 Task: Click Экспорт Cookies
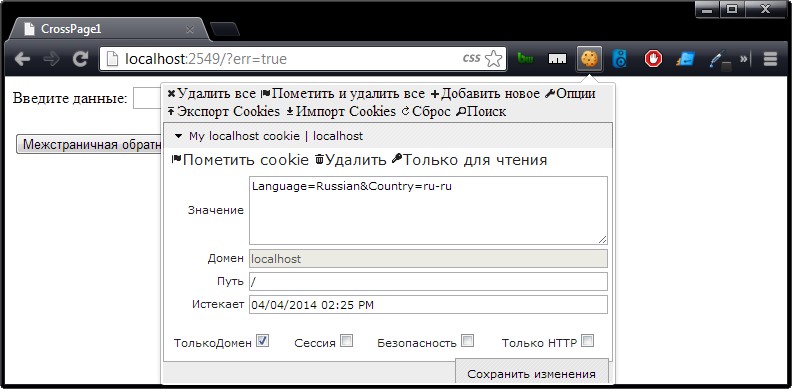coord(223,111)
